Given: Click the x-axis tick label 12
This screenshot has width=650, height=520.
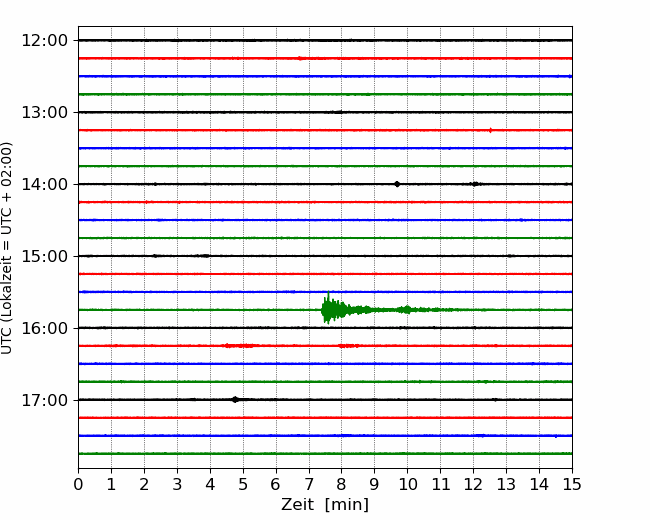Looking at the screenshot, I should click(473, 484).
